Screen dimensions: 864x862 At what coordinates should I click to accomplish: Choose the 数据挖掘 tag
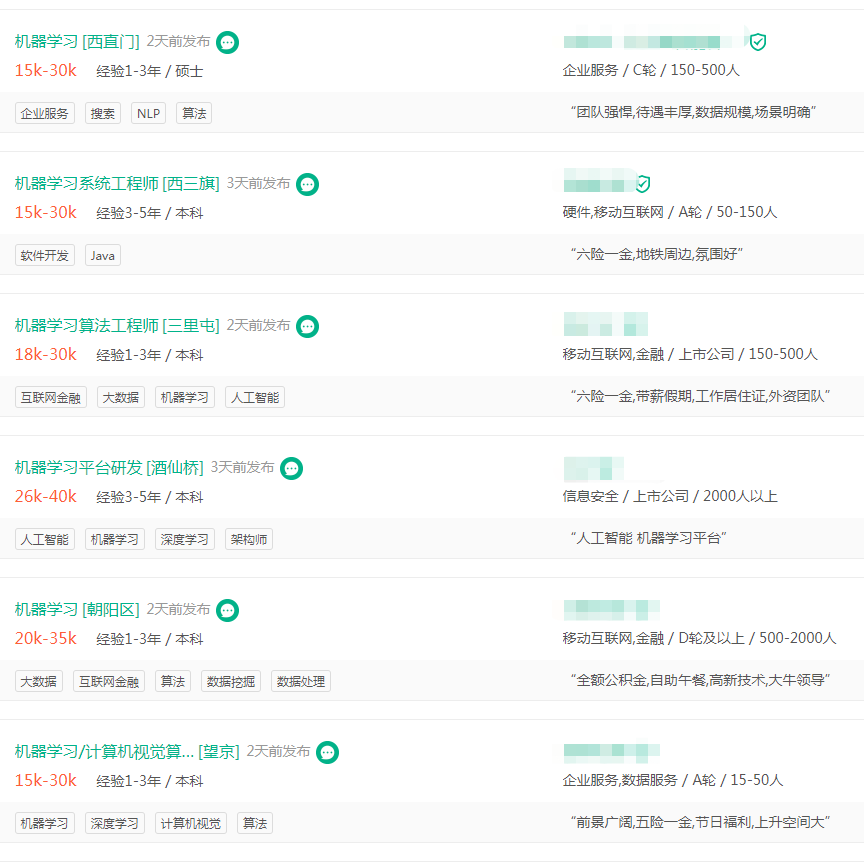231,681
